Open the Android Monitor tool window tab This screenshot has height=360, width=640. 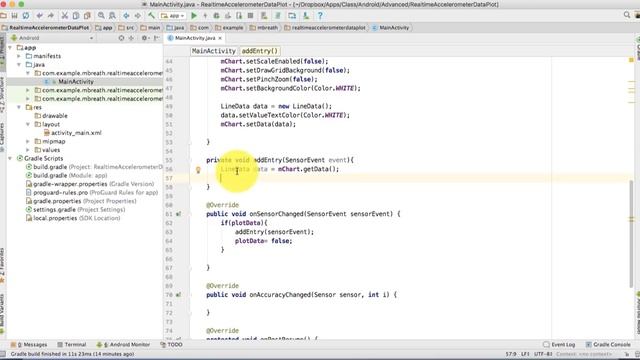click(124, 345)
